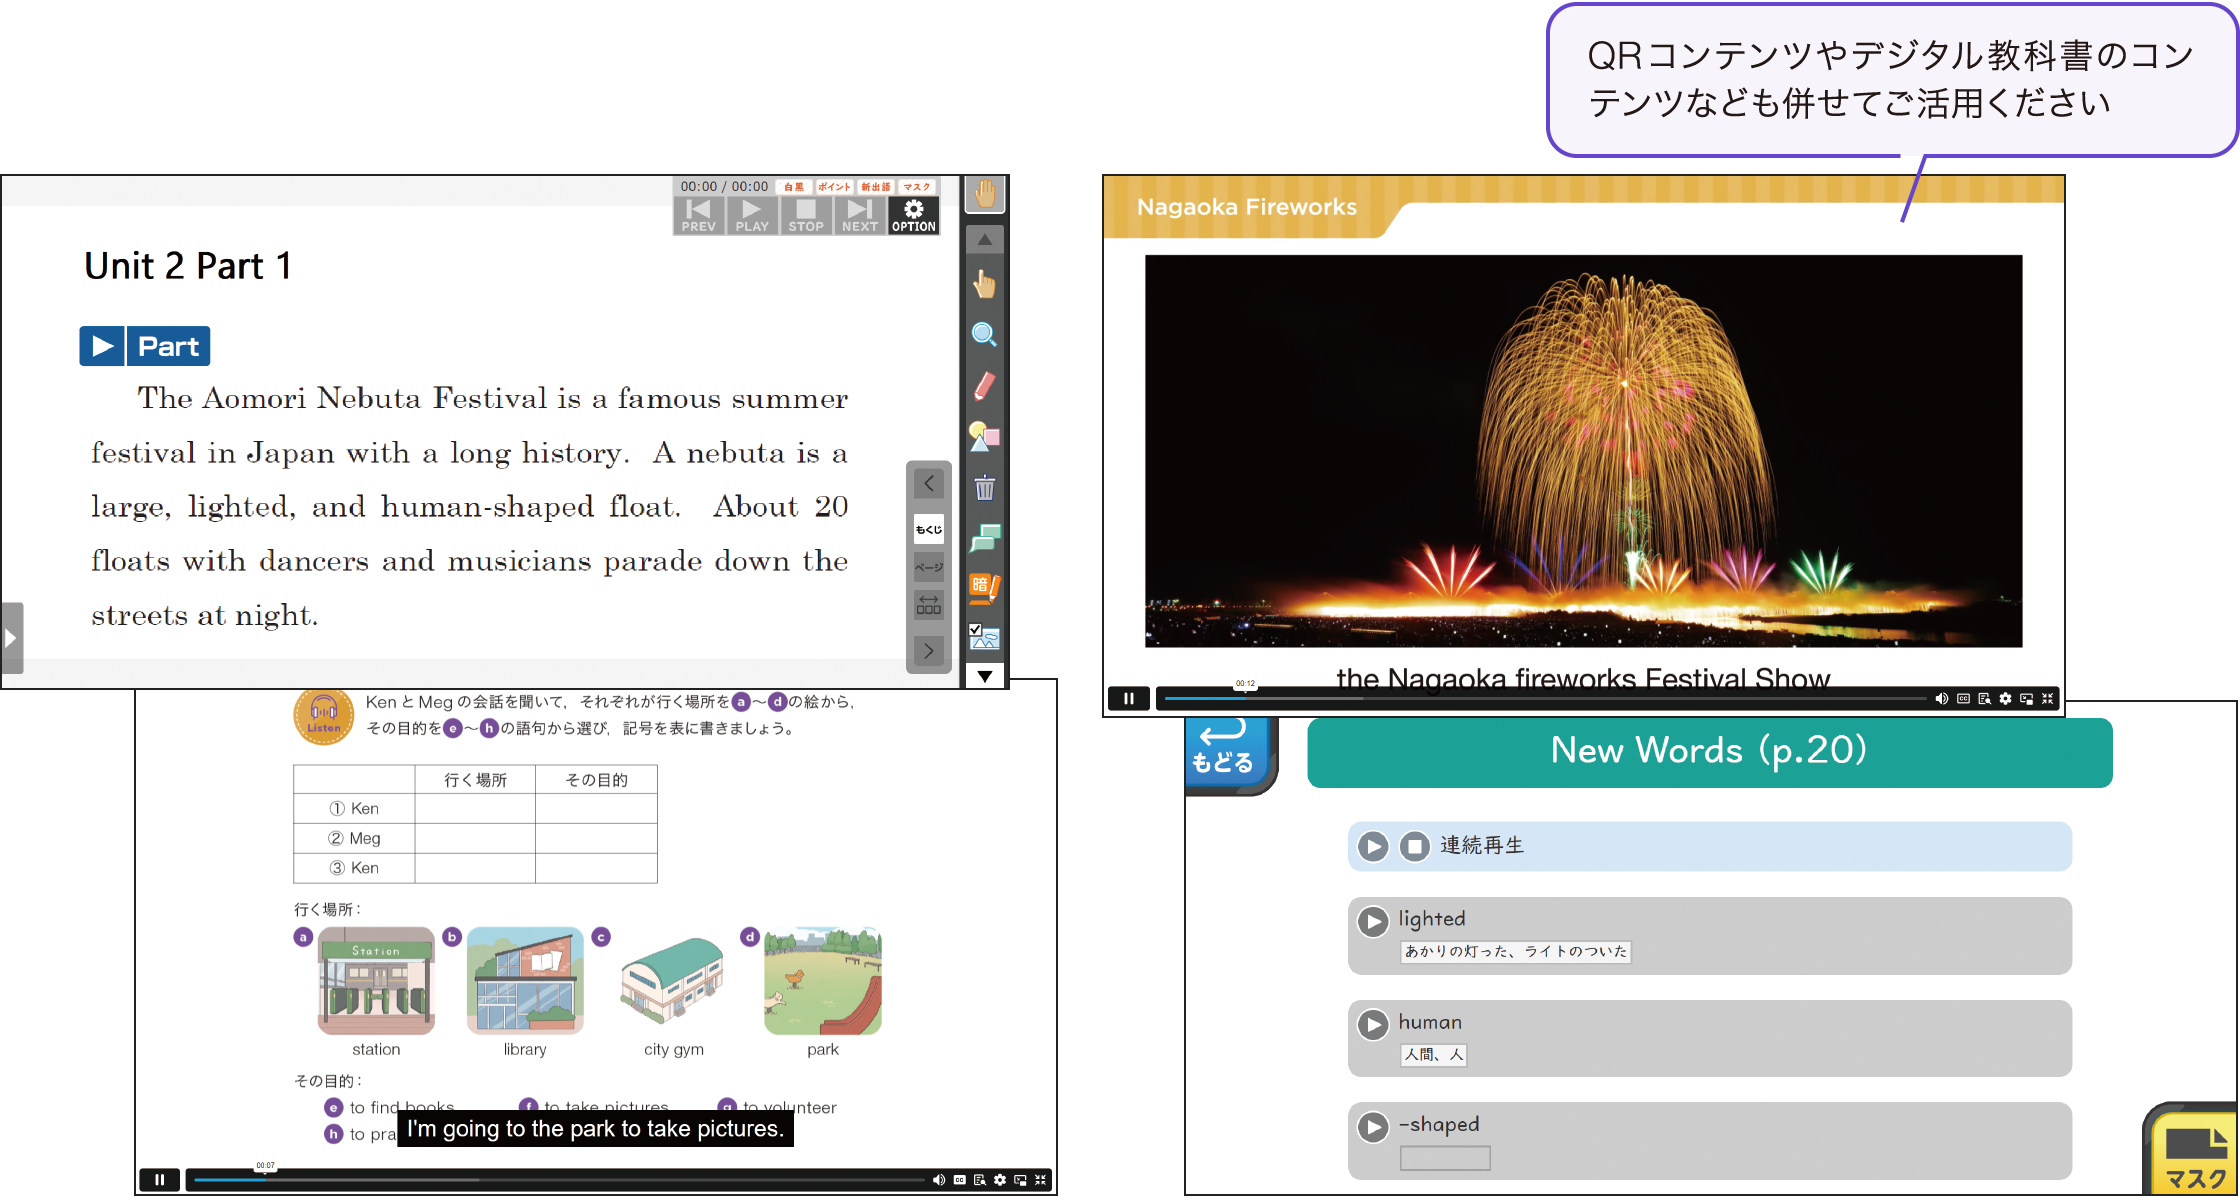Click the もどる back arrow button

point(1222,750)
